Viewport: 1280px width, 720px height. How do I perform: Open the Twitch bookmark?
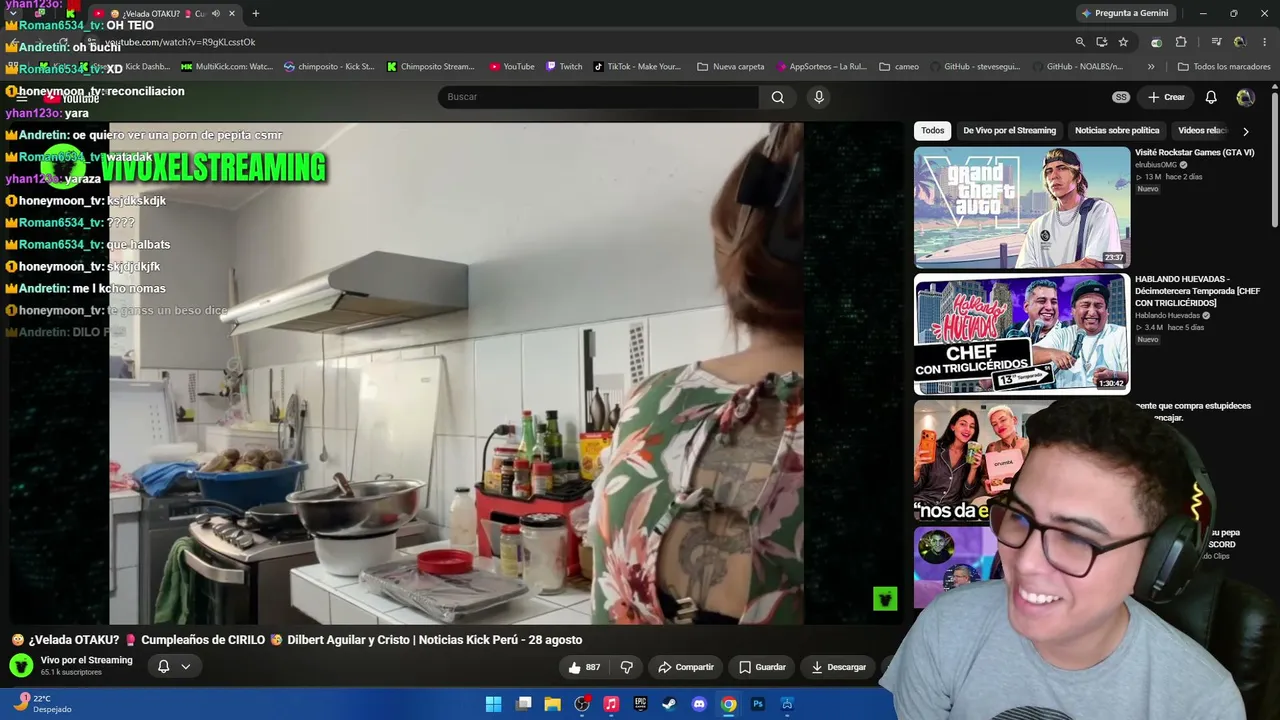[565, 67]
